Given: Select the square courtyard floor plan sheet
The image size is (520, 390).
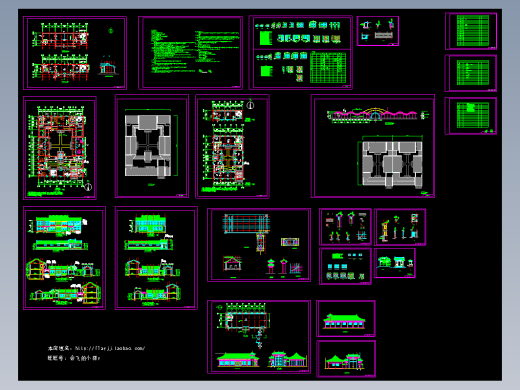Looking at the screenshot, I should (x=60, y=148).
